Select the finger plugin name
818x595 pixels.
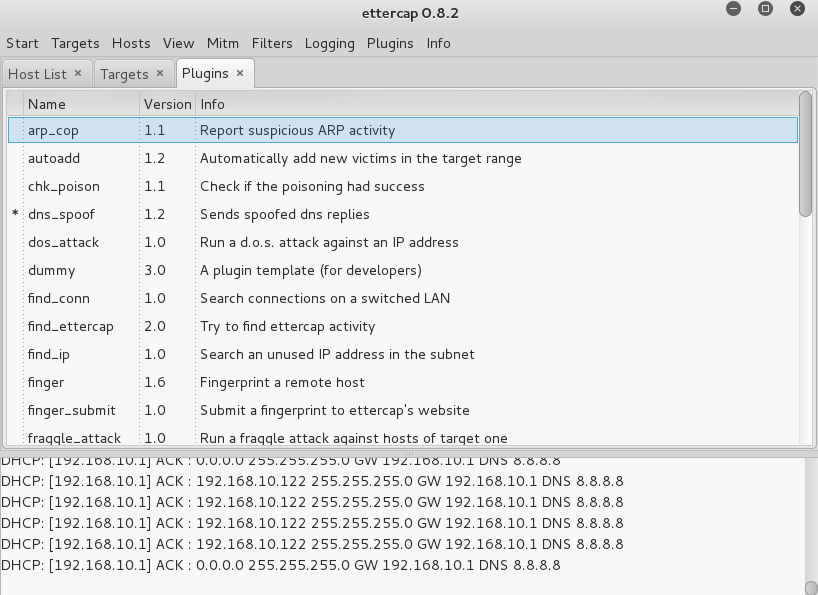[x=46, y=383]
